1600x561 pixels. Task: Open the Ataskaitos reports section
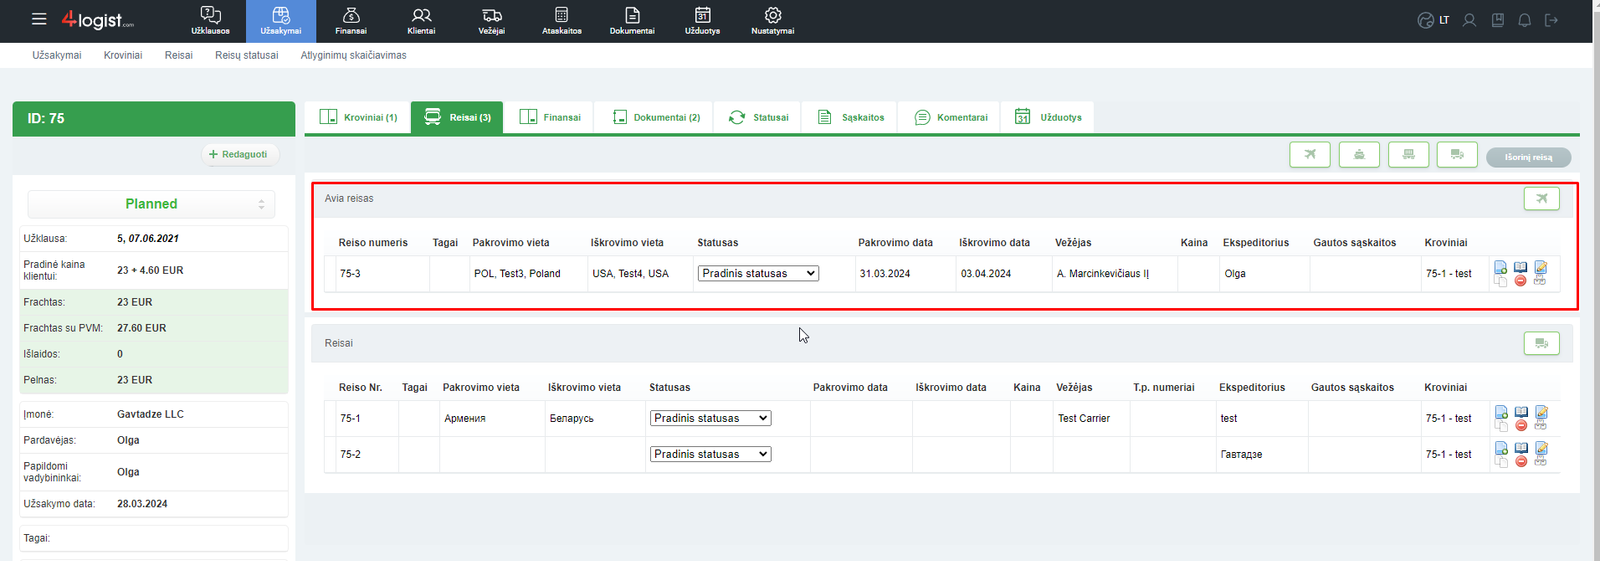(562, 21)
